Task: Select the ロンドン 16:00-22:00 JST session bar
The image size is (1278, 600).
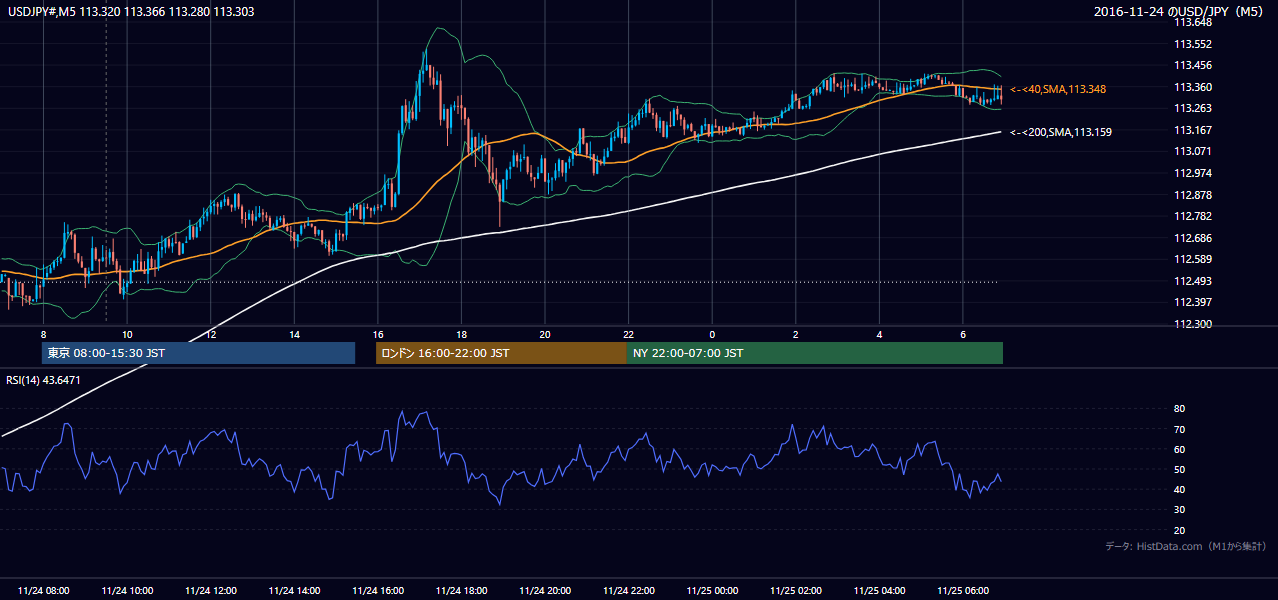Action: click(x=501, y=353)
